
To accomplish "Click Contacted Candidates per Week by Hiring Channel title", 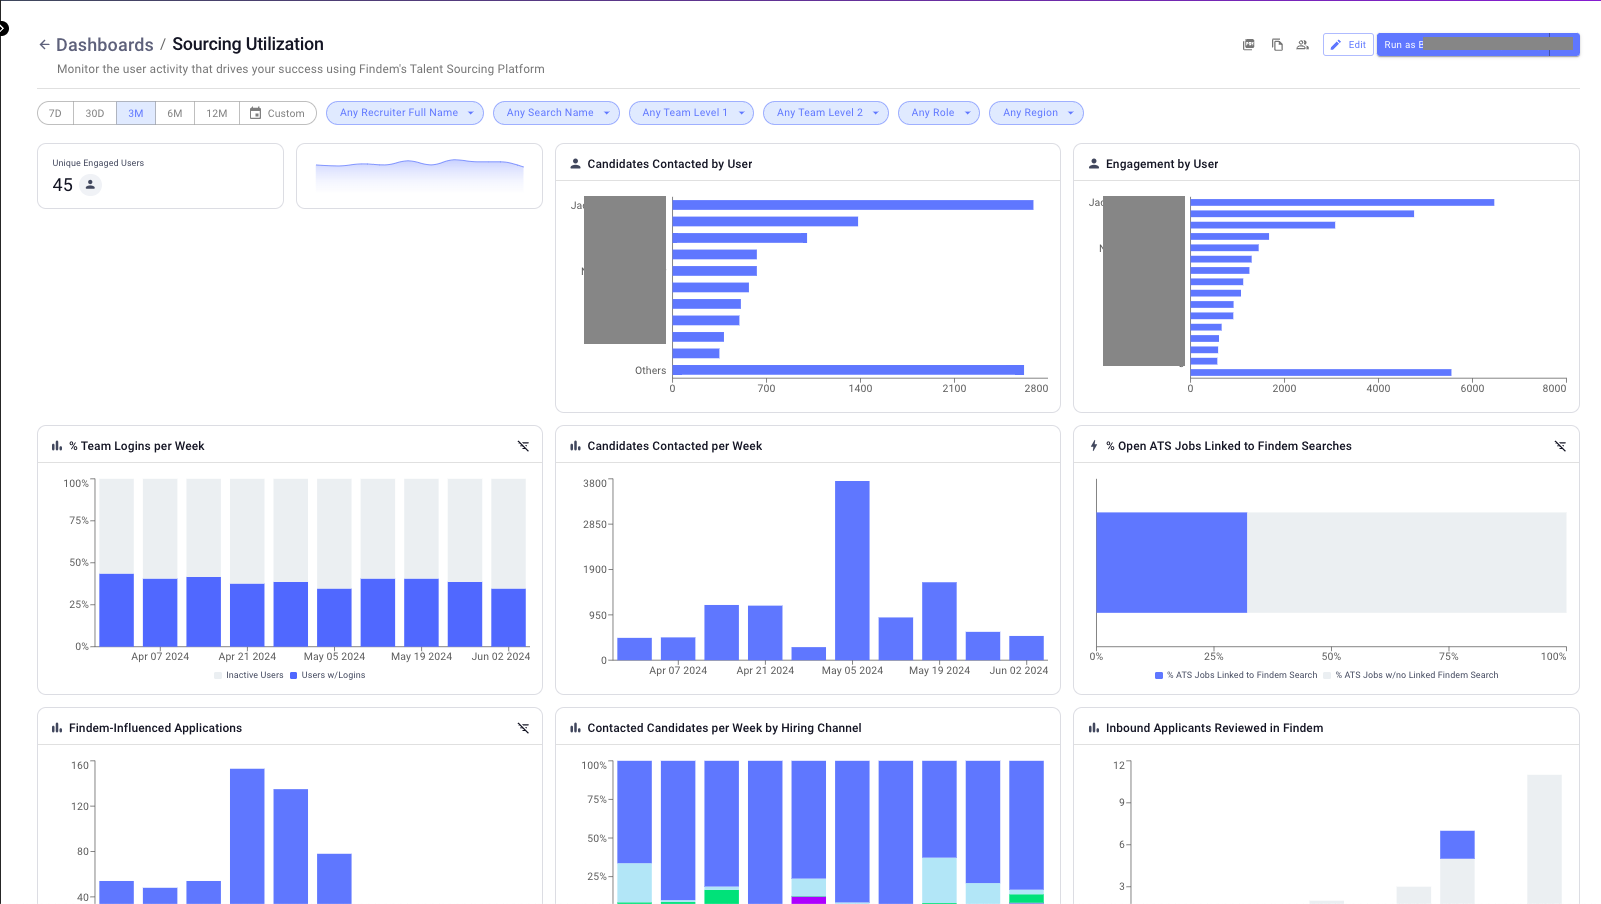I will tap(725, 728).
